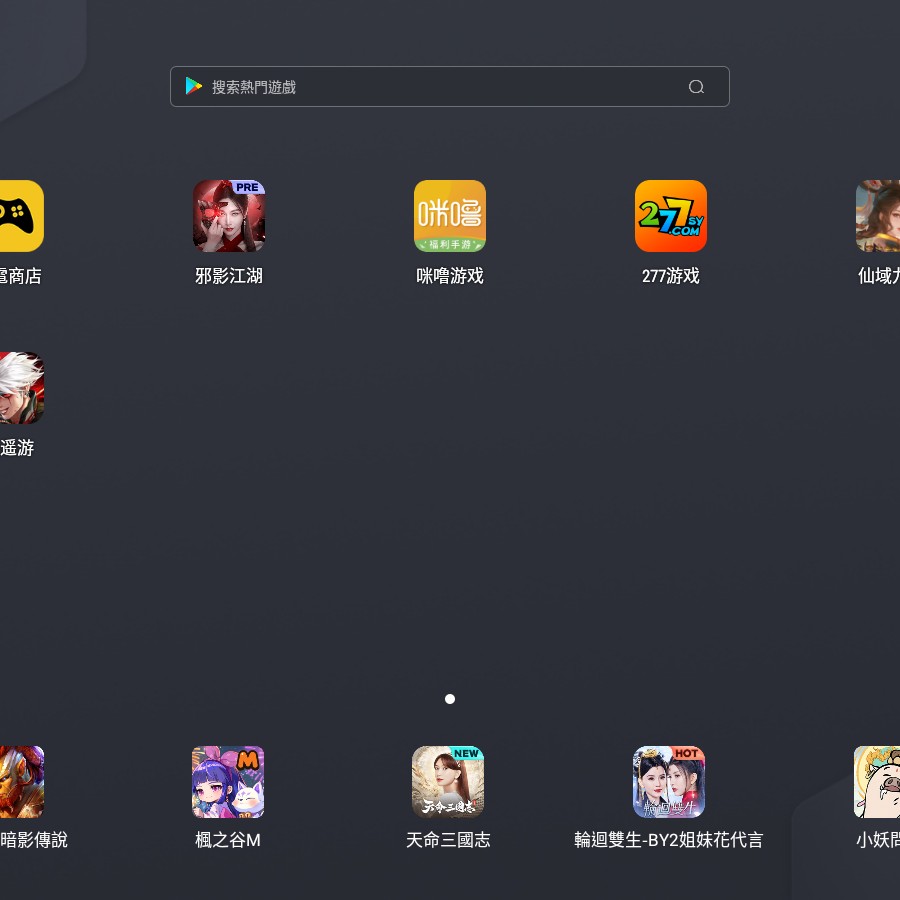Open the 輪迴雙生 game icon
The image size is (900, 900).
669,782
